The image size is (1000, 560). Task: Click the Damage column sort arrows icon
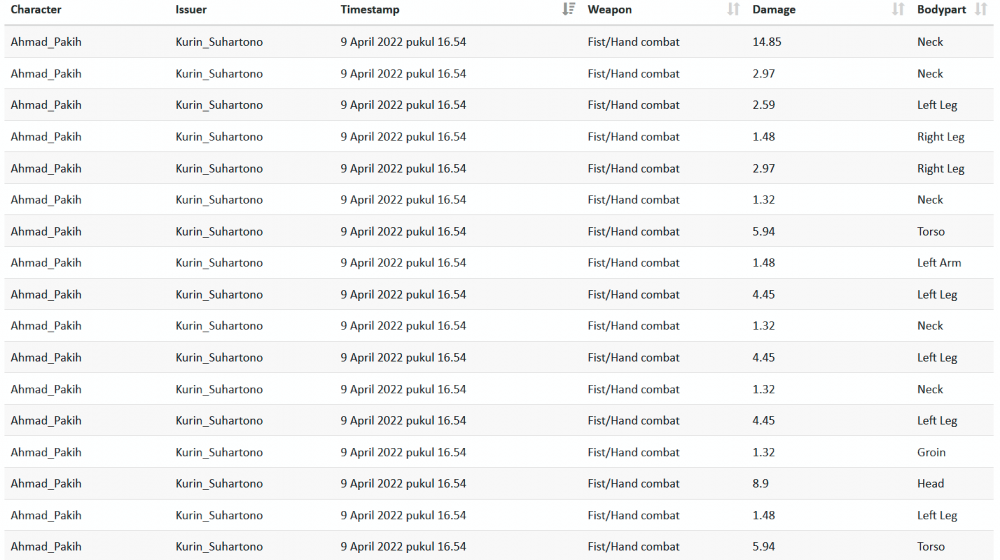coord(898,9)
